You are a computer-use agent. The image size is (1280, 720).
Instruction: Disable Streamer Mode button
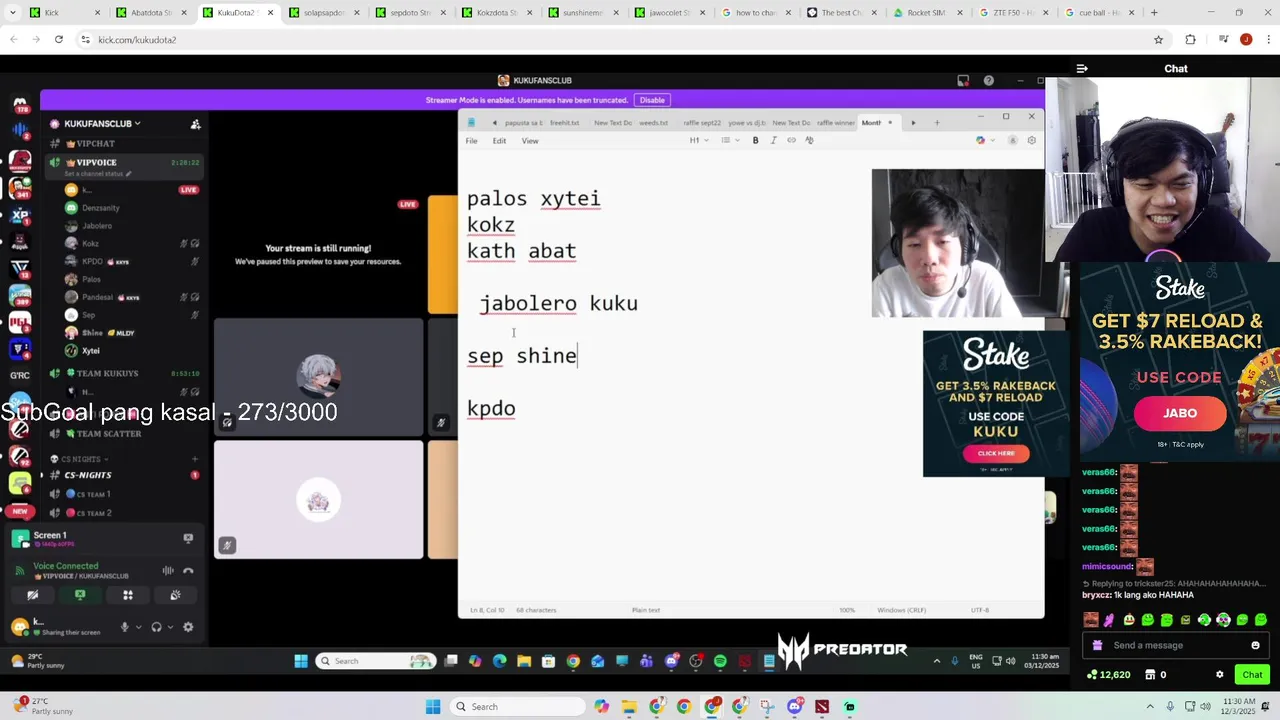click(x=652, y=100)
